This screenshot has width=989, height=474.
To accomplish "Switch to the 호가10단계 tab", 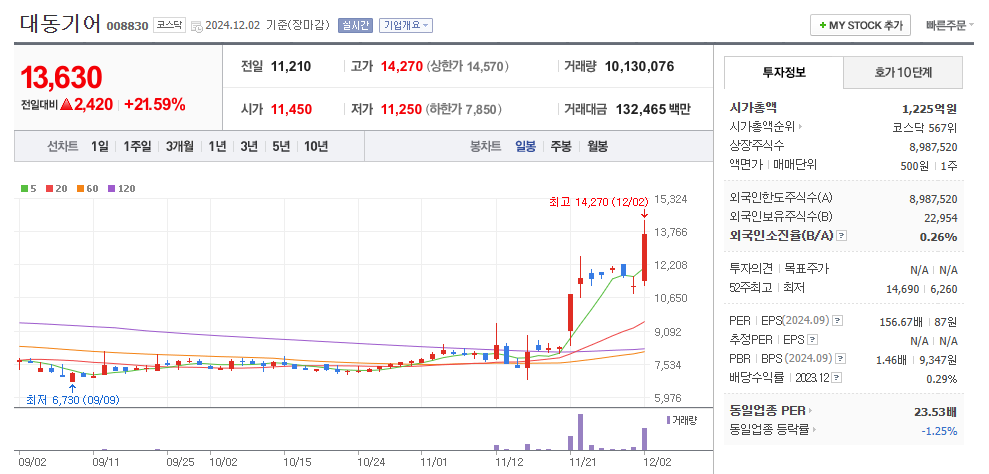I will coord(903,72).
